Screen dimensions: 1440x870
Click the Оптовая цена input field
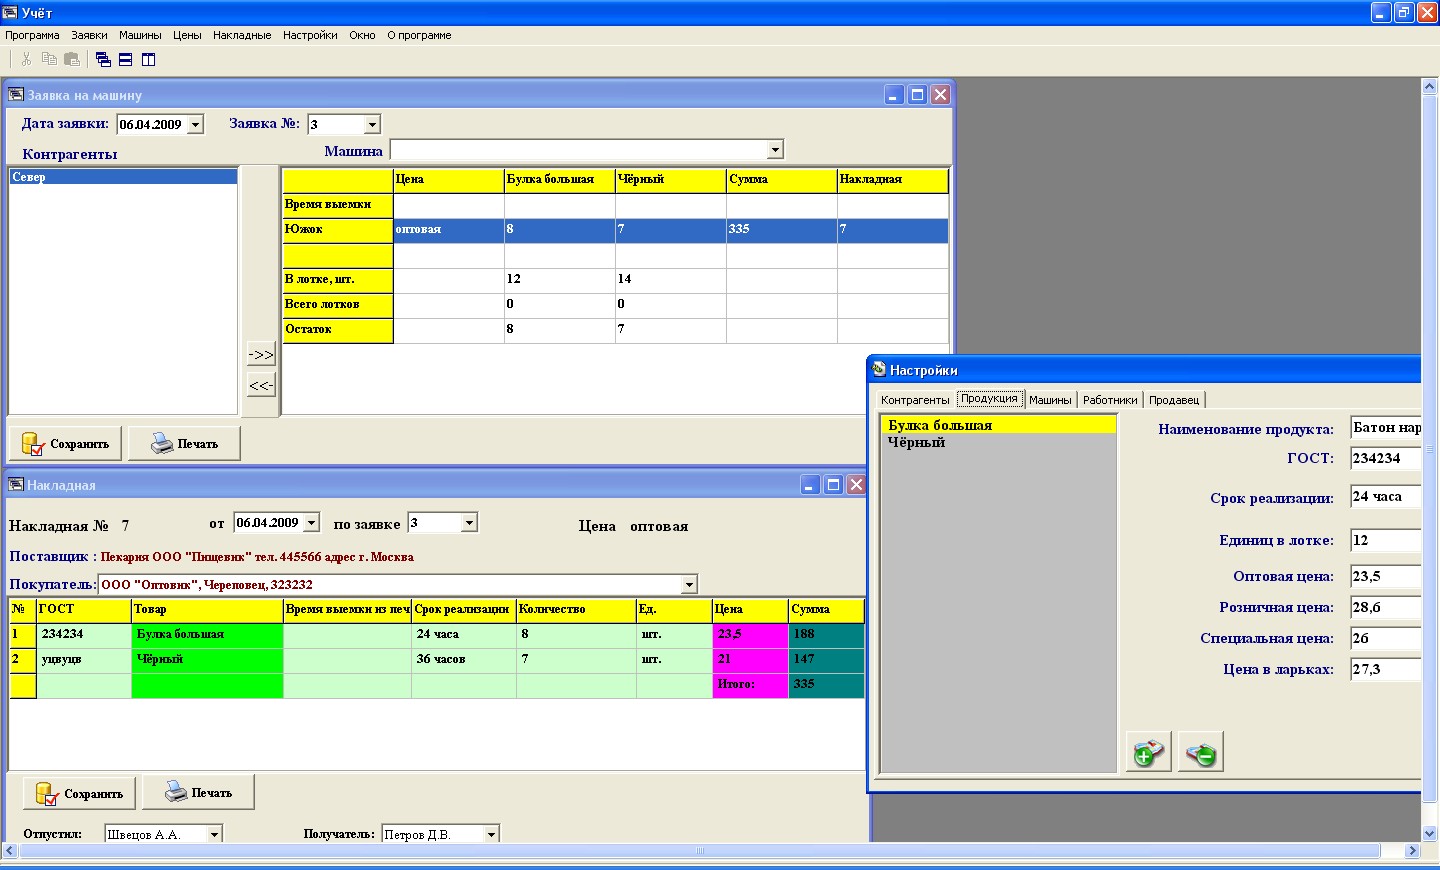1386,577
